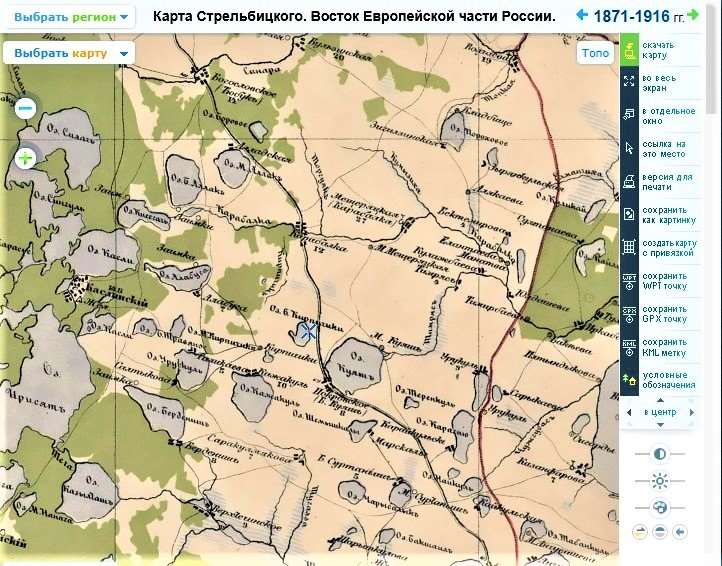Go to previous time period with left arrow
Screen dimensions: 722x566
[582, 15]
